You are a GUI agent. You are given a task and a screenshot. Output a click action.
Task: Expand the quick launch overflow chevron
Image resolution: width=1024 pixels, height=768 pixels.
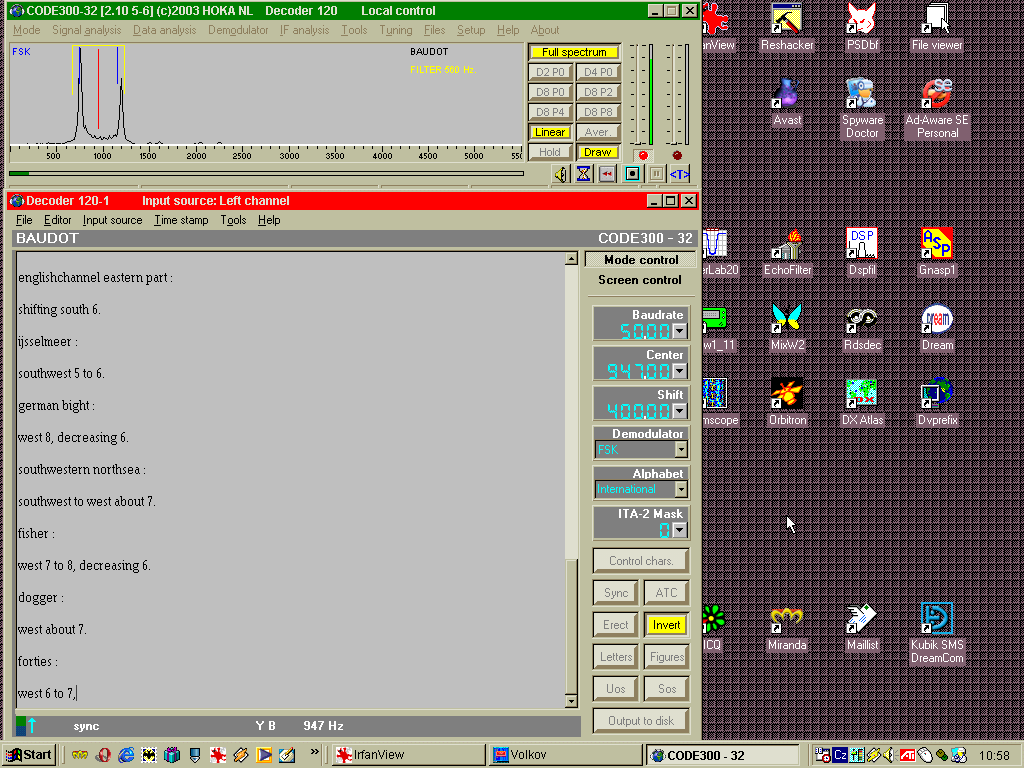click(x=314, y=752)
